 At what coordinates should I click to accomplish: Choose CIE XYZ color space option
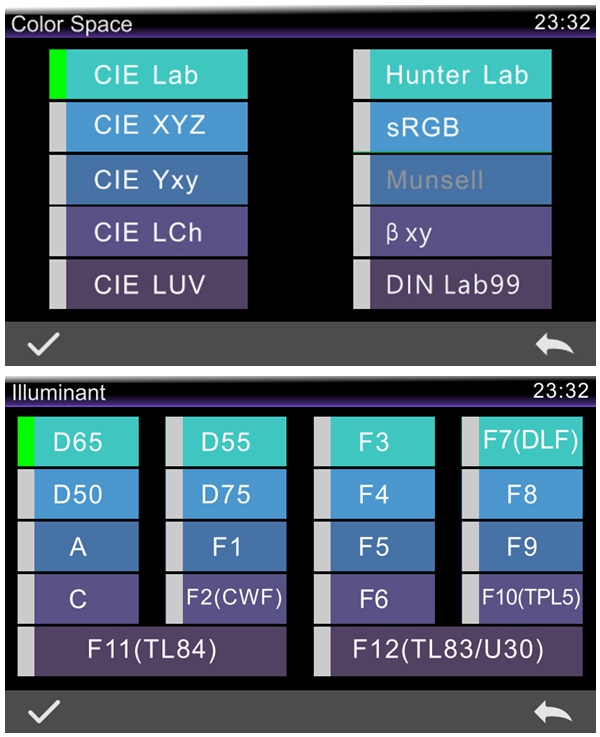click(x=149, y=127)
